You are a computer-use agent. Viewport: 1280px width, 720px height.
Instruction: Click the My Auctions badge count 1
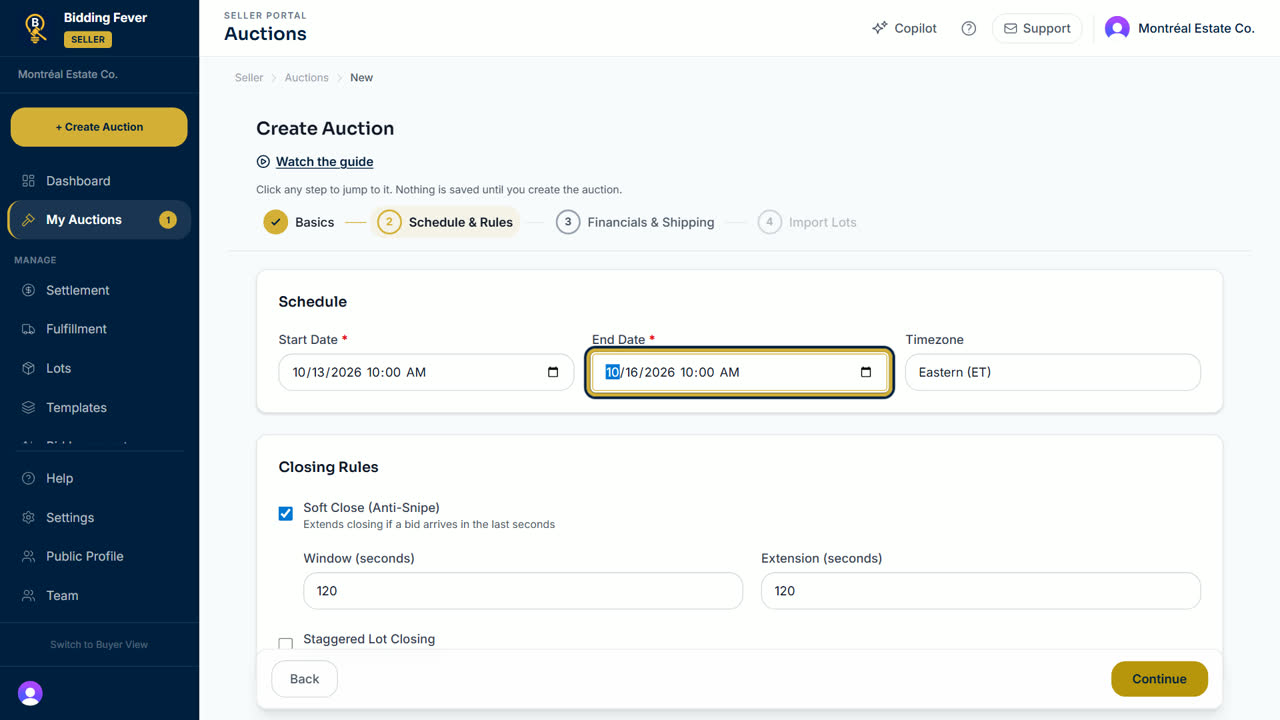[x=168, y=220]
